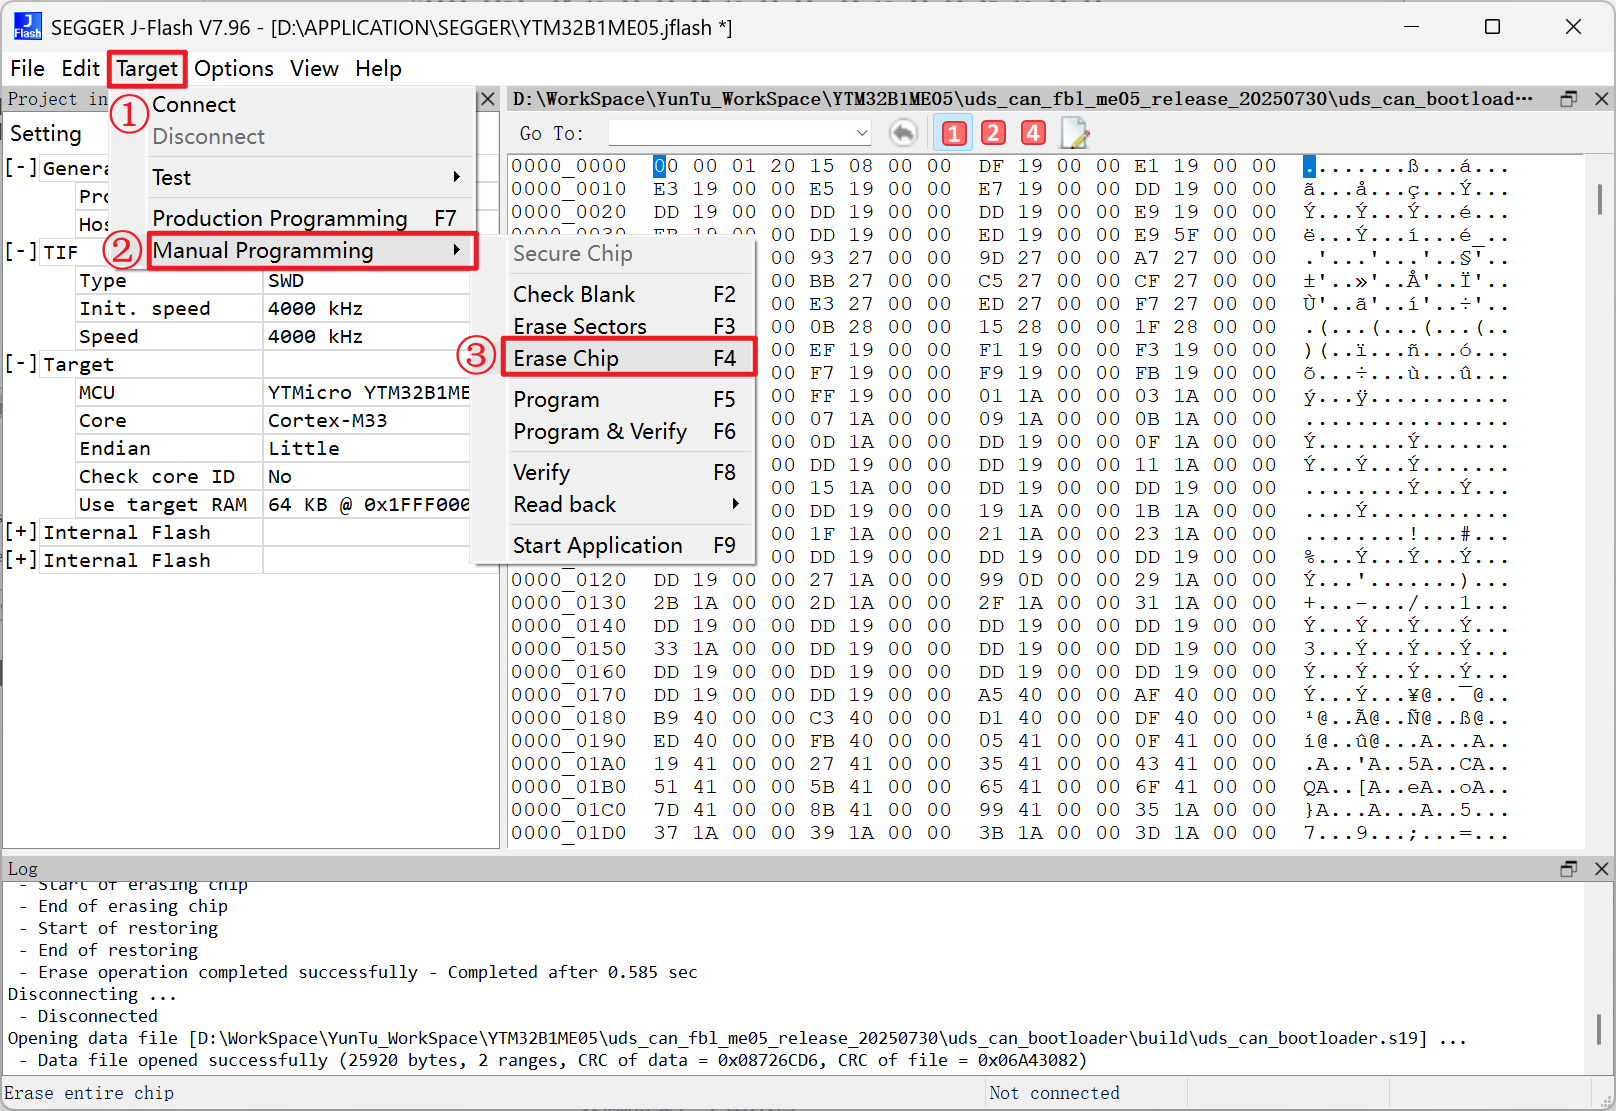Click the back arrow icon beside Go To

tap(903, 133)
